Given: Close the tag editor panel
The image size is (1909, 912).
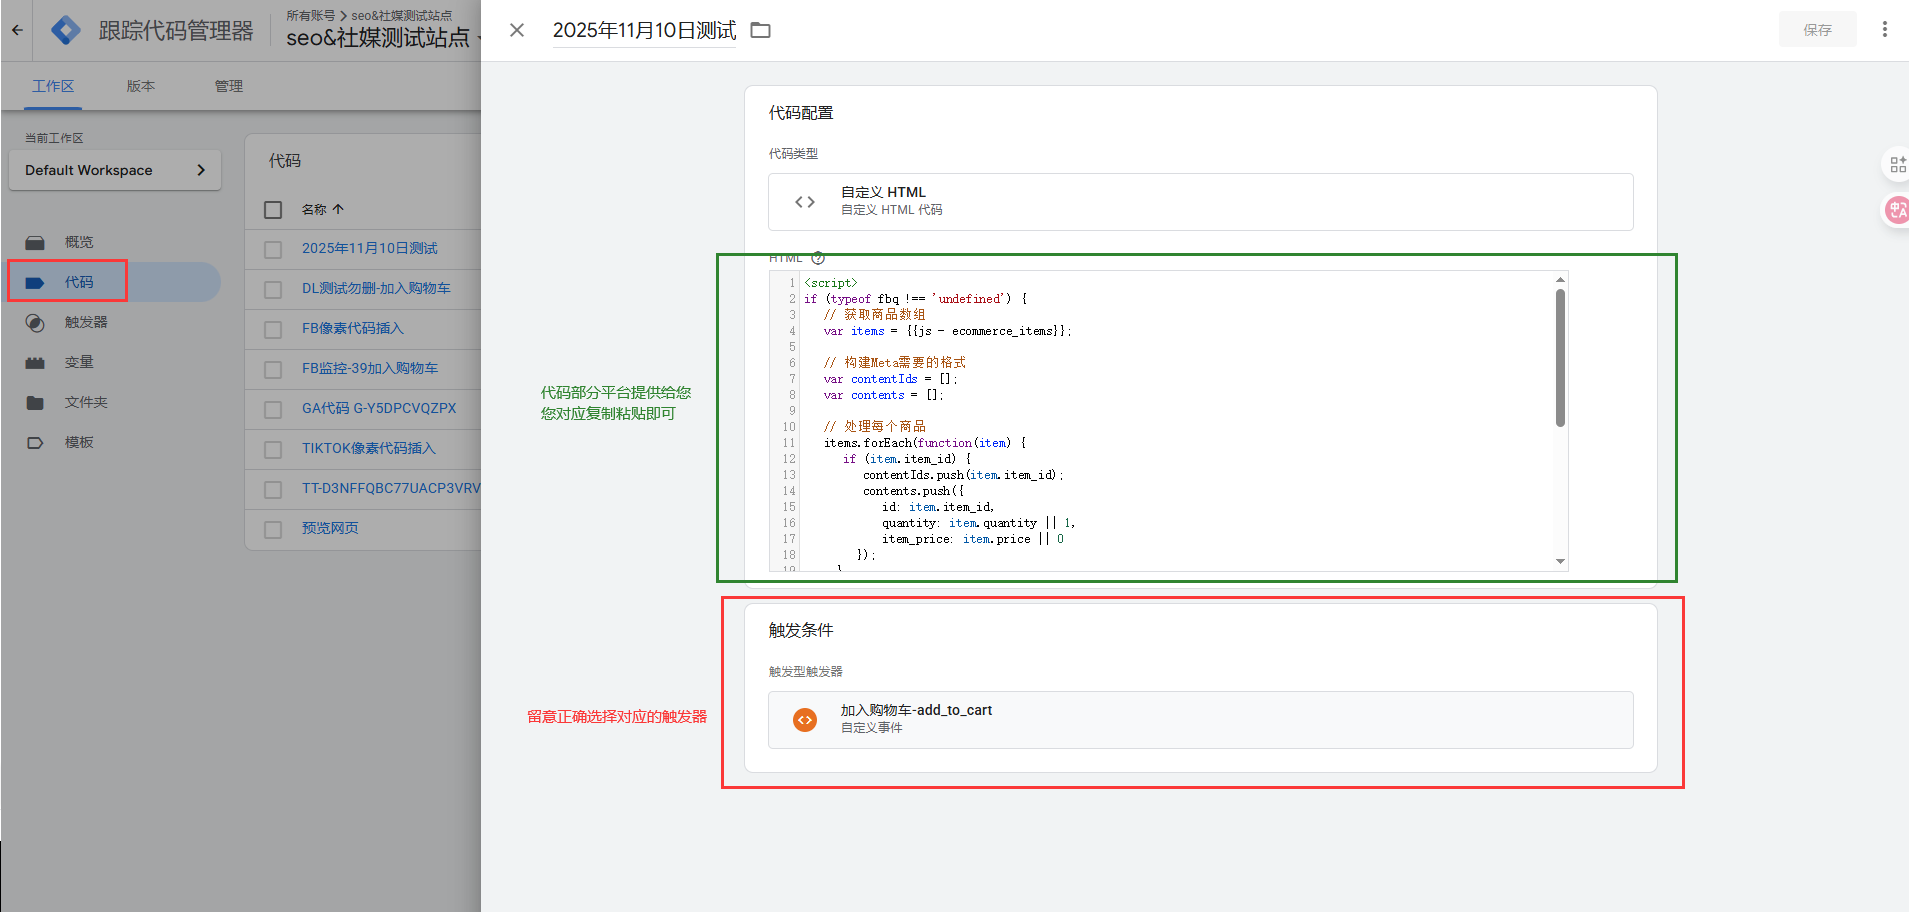Looking at the screenshot, I should [x=517, y=31].
